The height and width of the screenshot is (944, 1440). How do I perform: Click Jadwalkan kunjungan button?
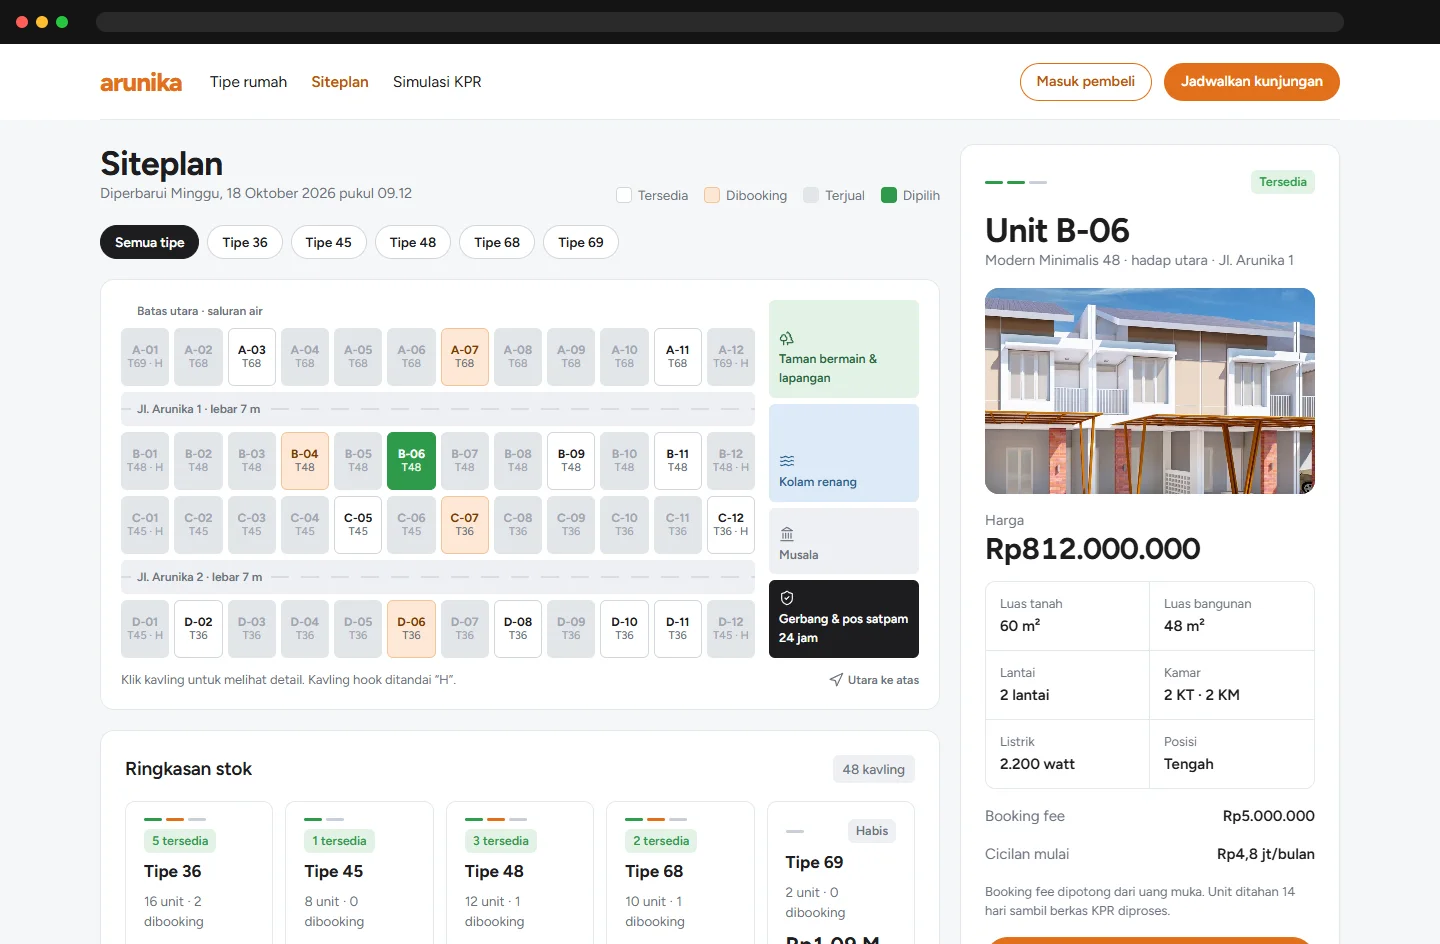(x=1252, y=82)
